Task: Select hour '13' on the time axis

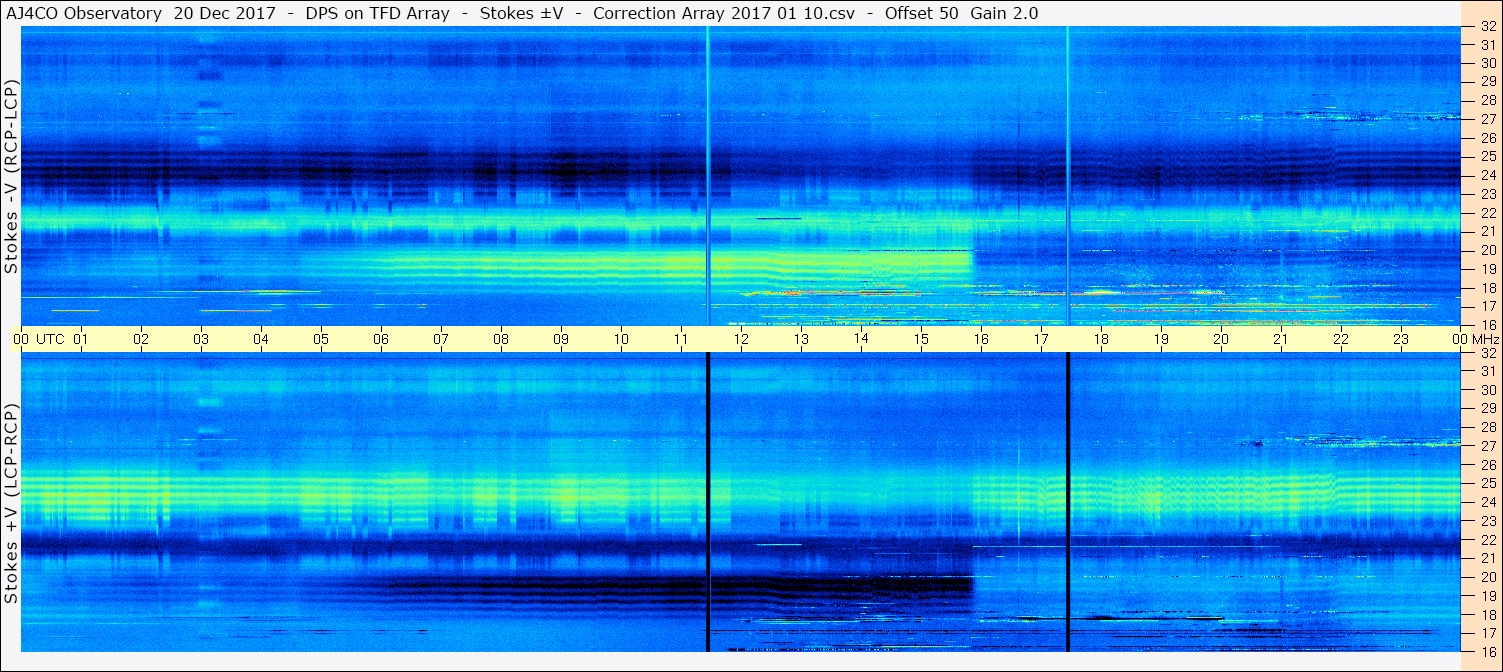Action: click(801, 339)
